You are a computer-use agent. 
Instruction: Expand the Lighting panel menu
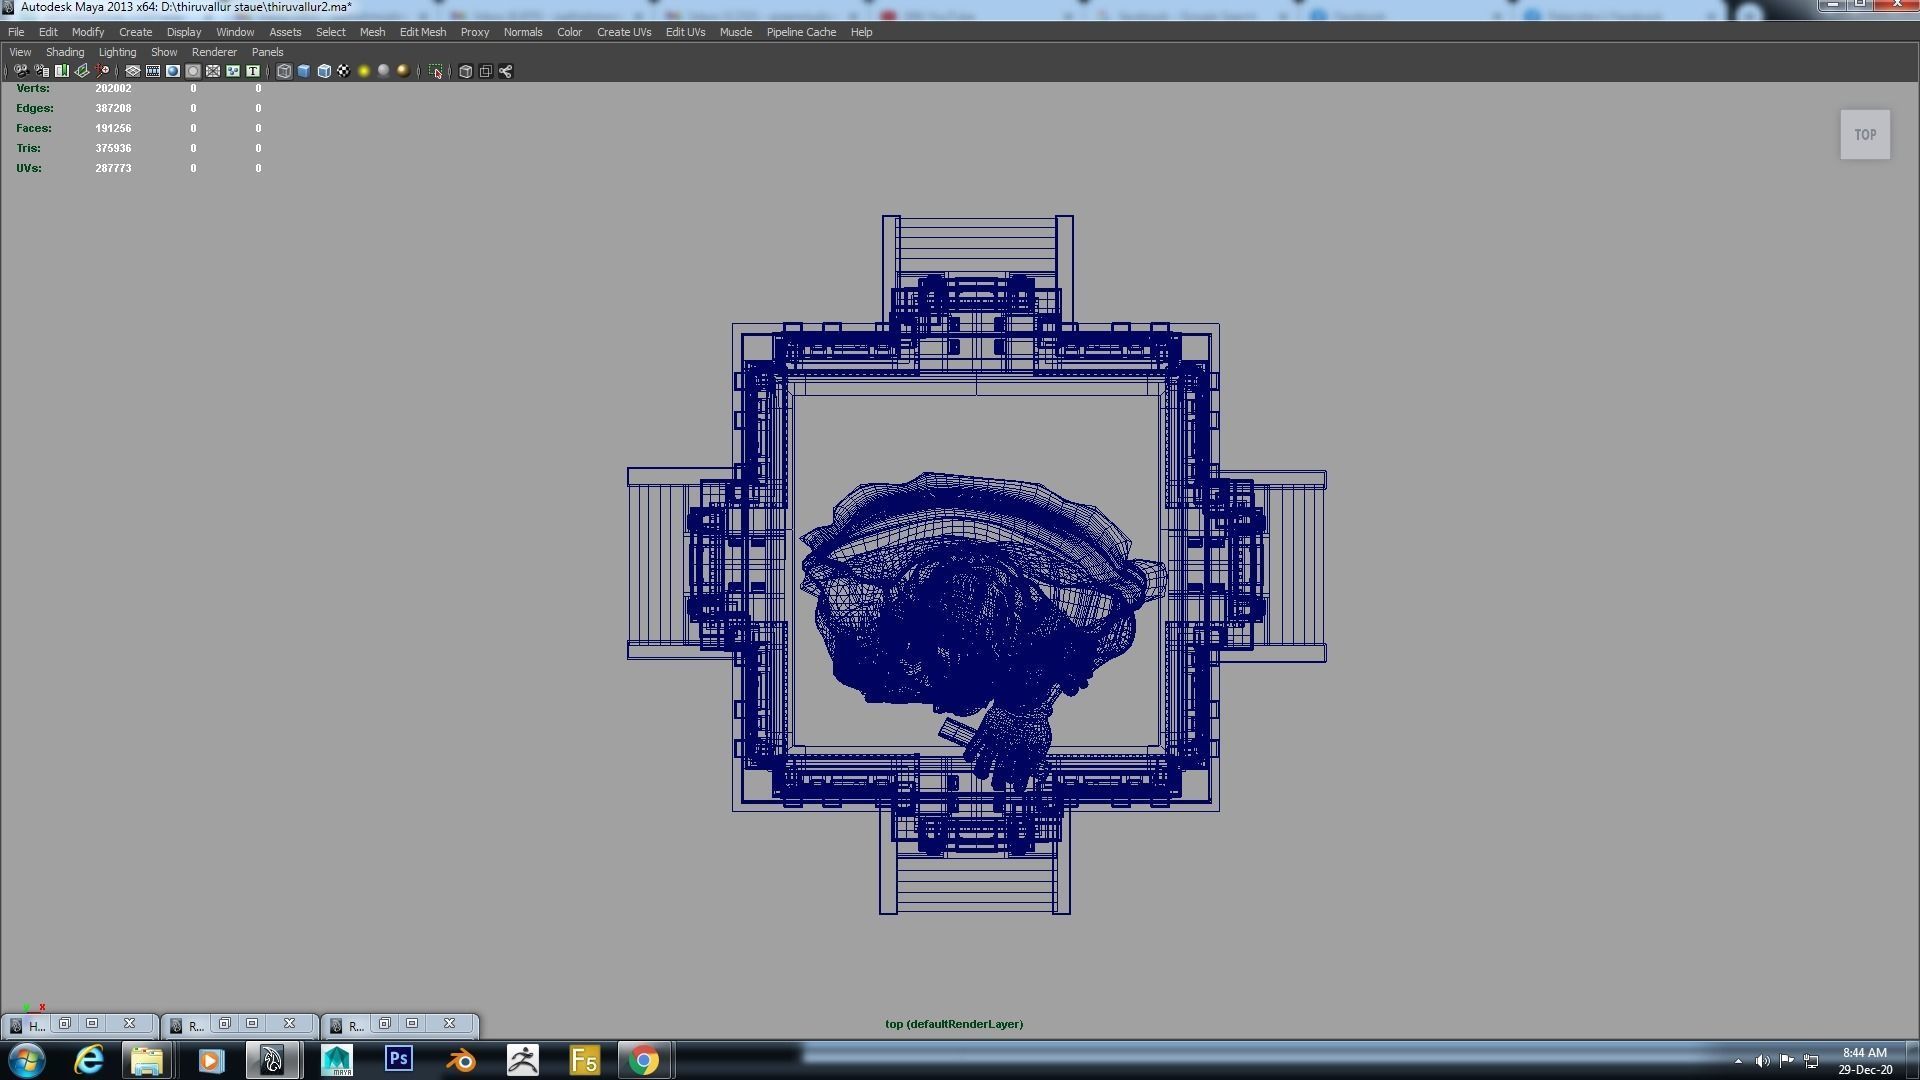click(x=117, y=52)
